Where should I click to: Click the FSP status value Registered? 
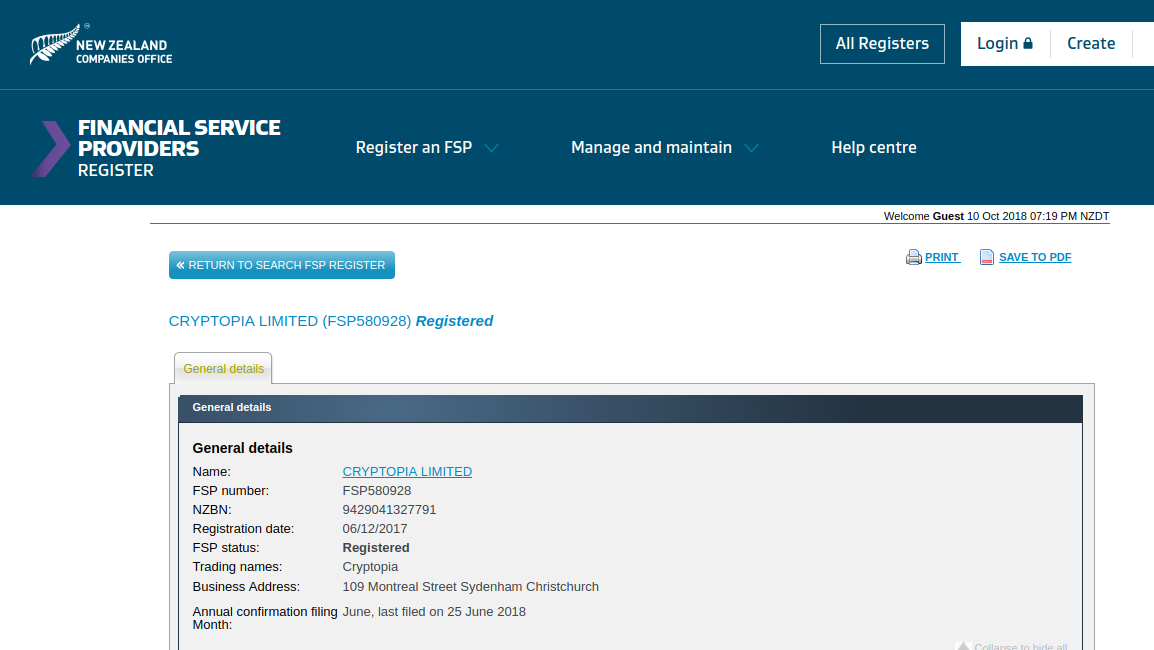pos(376,548)
